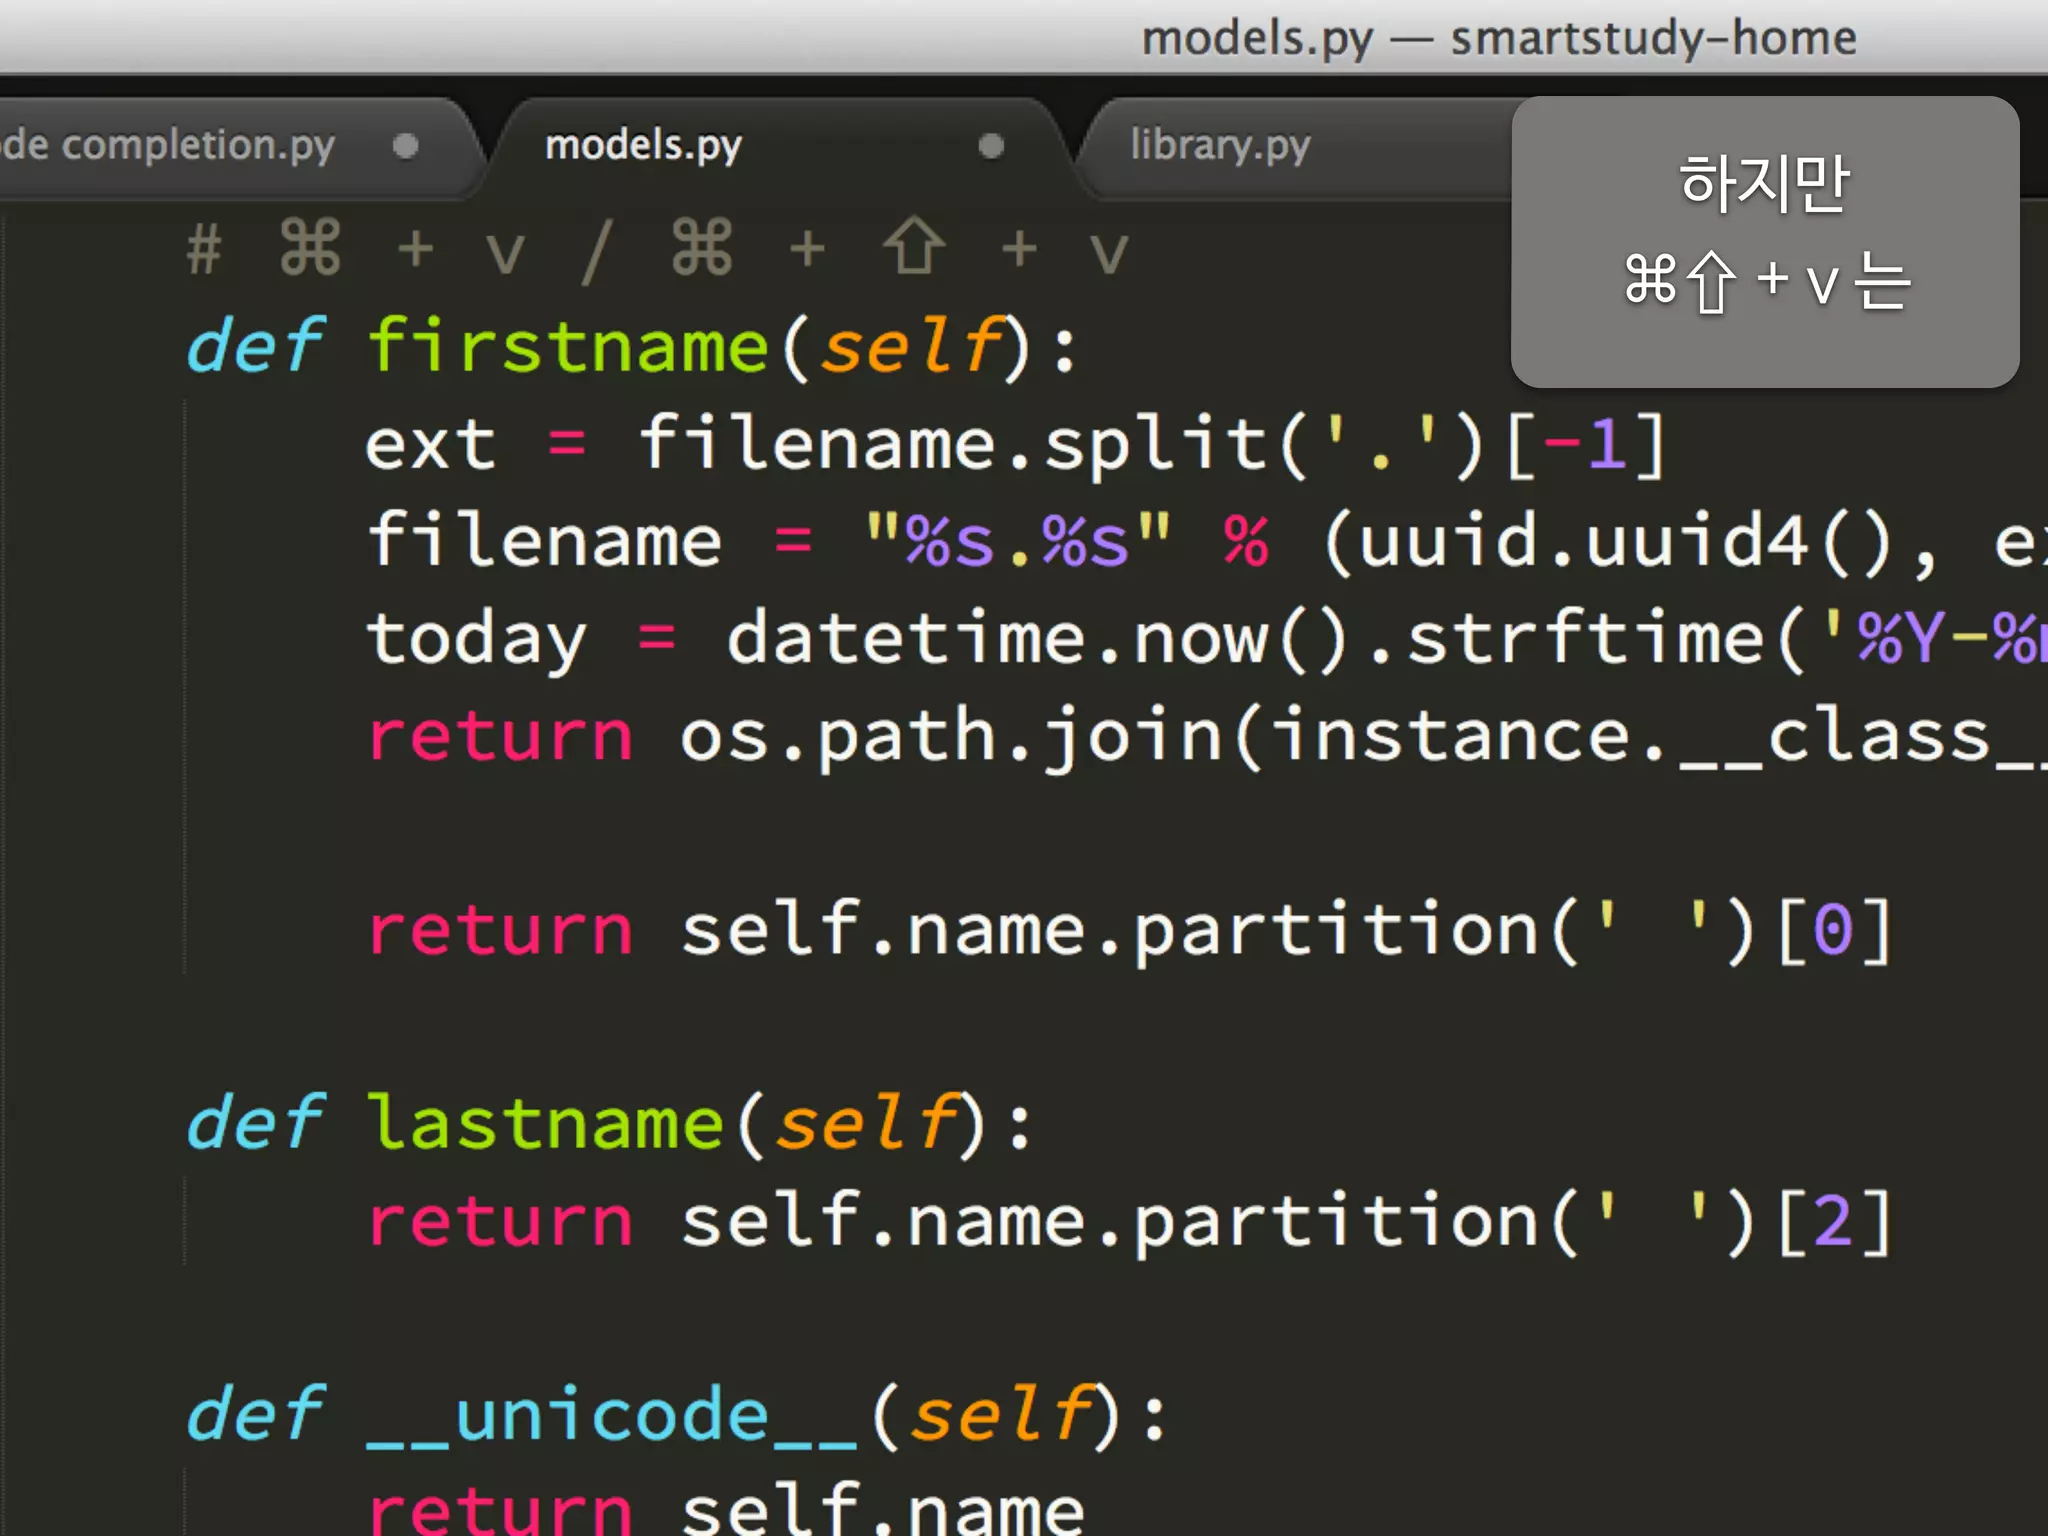The height and width of the screenshot is (1536, 2048).
Task: Click the "%s.%s" format string
Action: click(1017, 541)
